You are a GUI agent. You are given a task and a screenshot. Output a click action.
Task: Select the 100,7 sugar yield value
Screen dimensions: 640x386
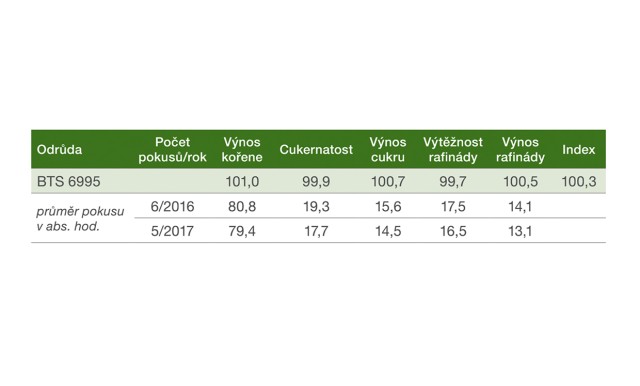[x=388, y=182]
